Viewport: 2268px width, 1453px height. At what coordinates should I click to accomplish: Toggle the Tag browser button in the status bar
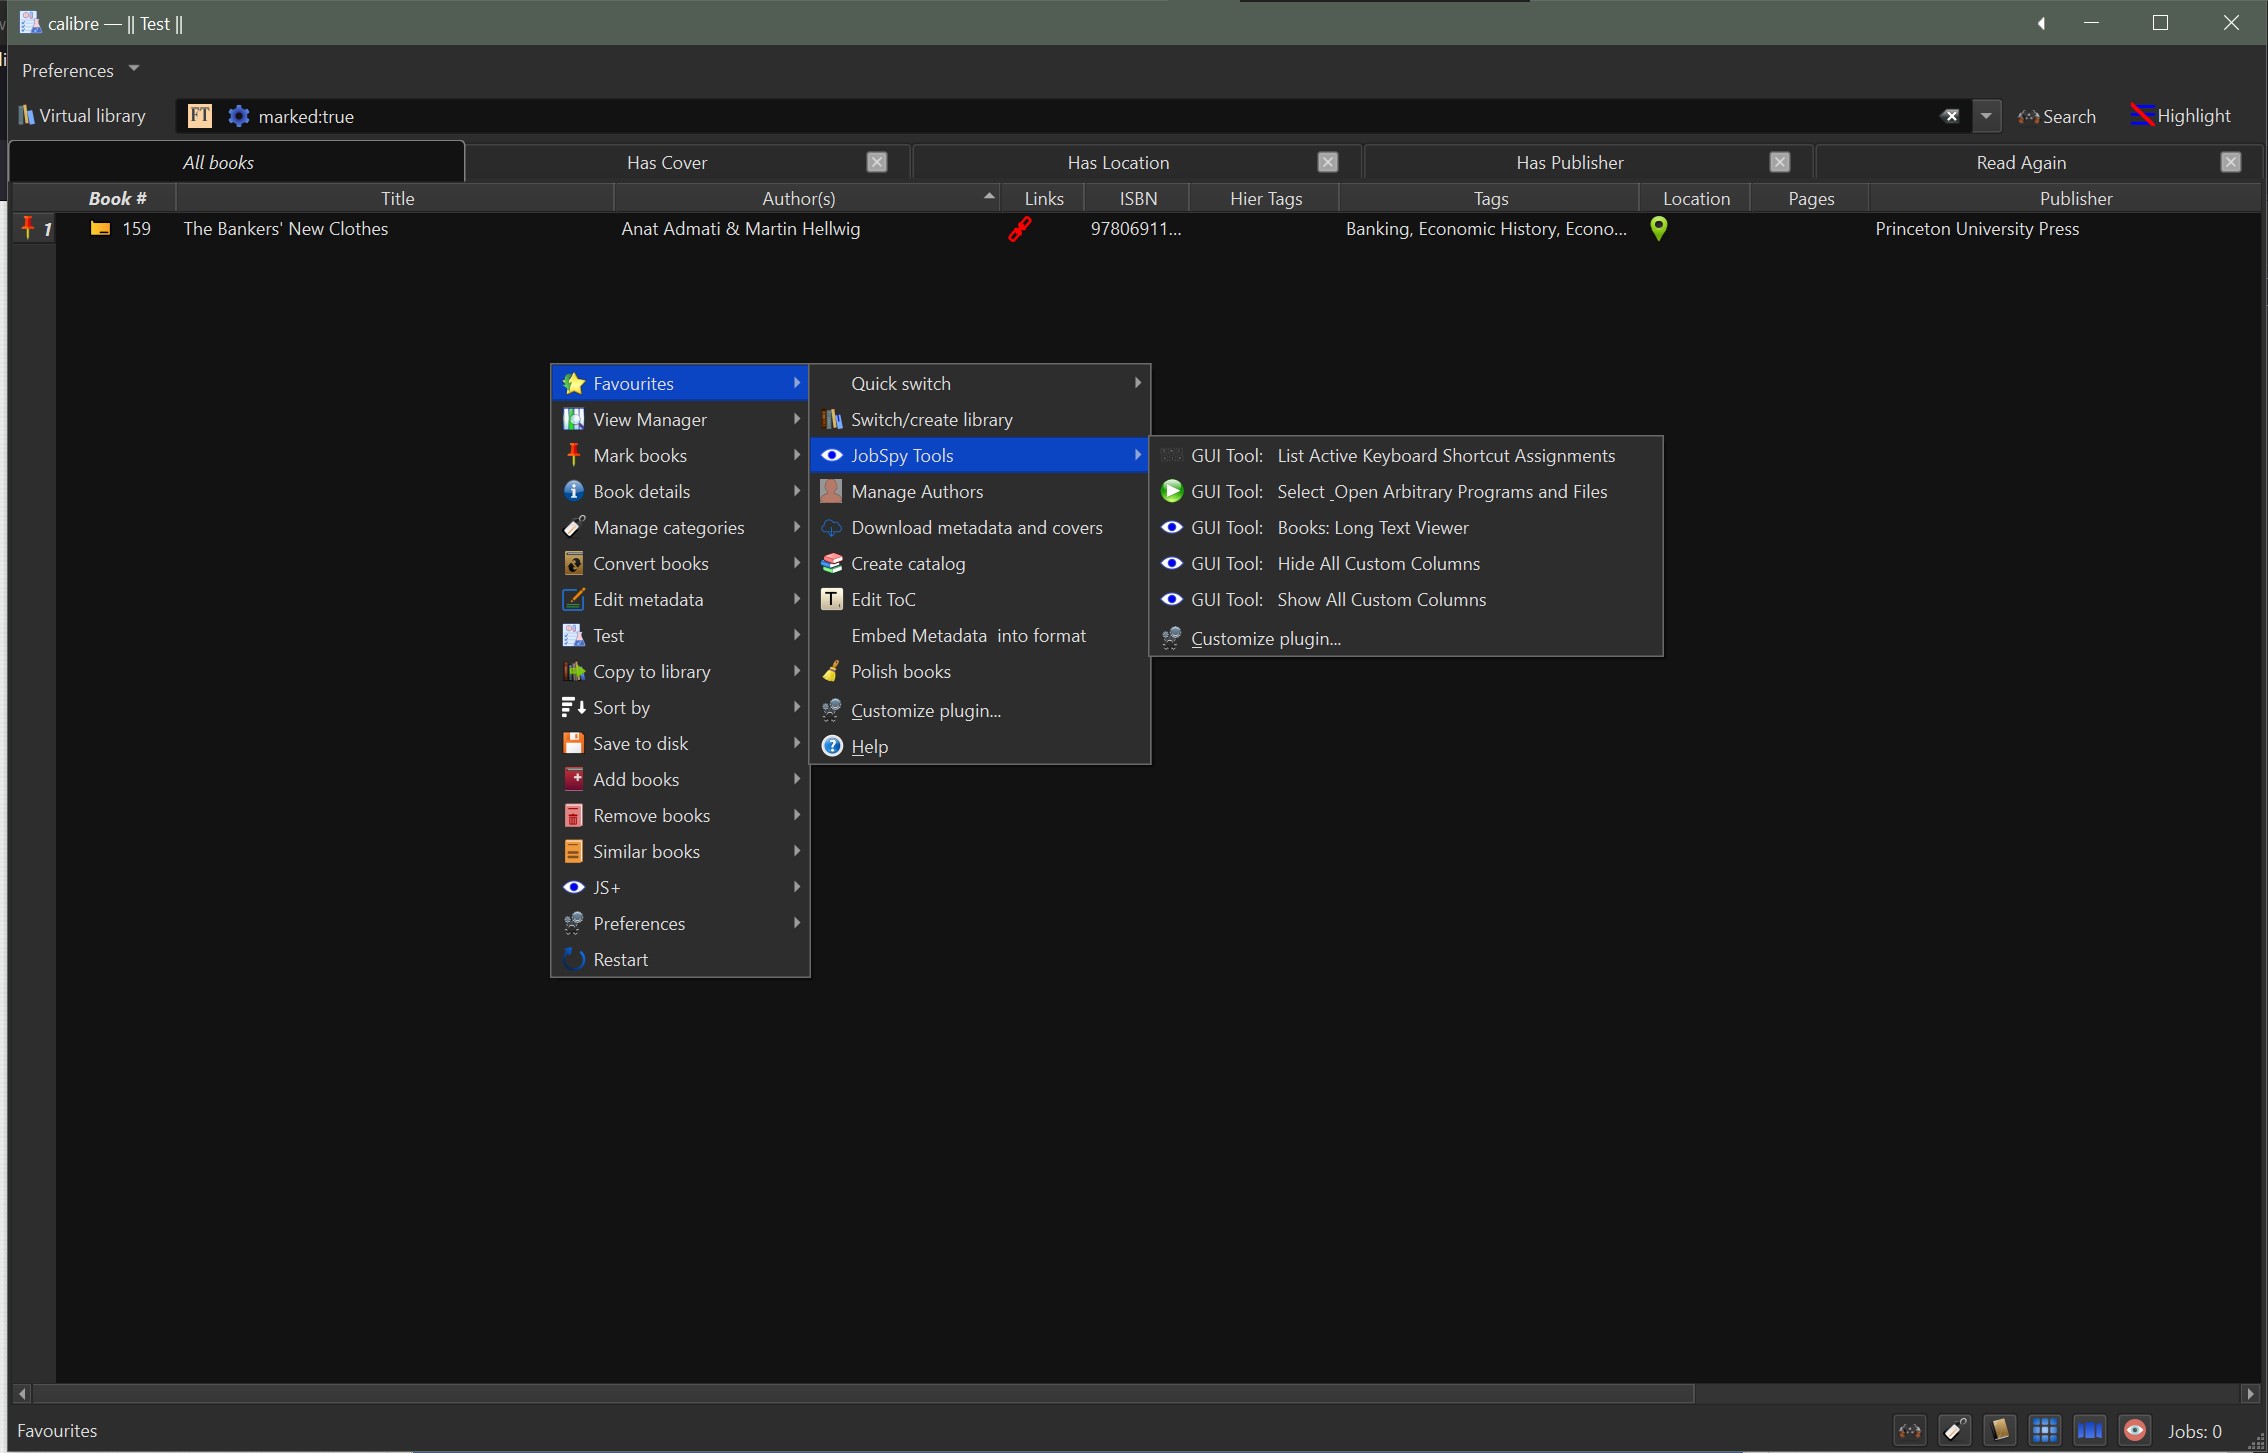(1955, 1431)
